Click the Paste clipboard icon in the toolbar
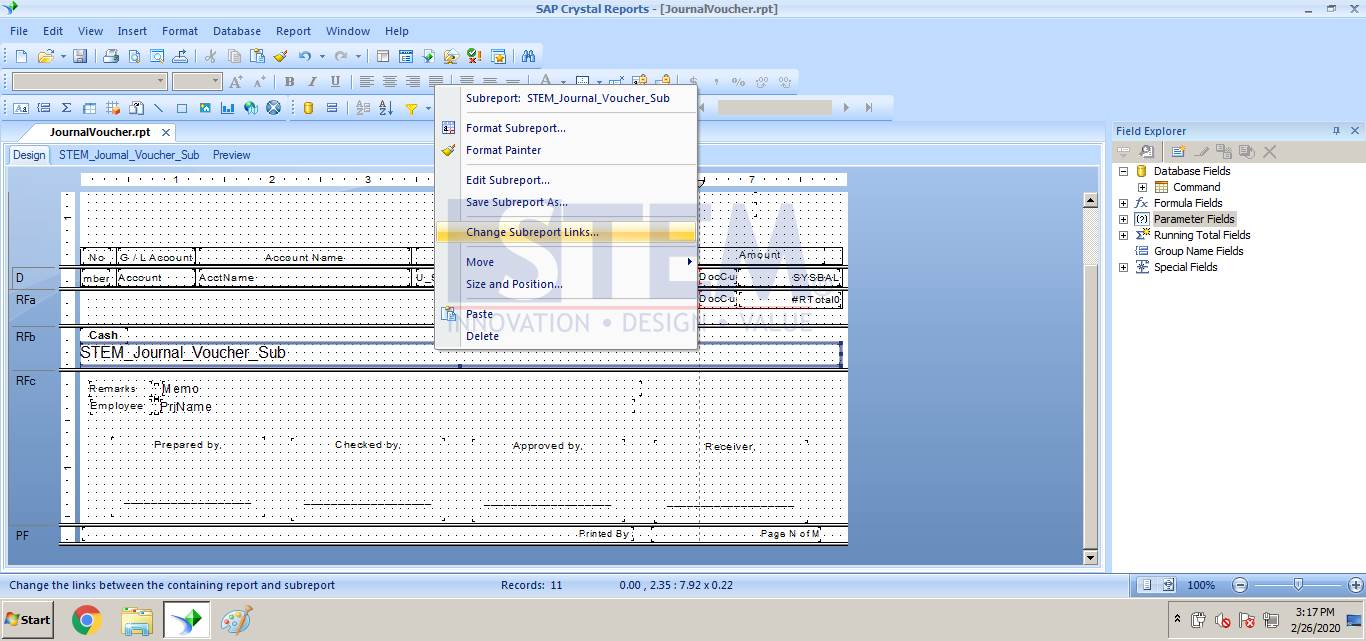This screenshot has width=1366, height=641. [x=257, y=57]
